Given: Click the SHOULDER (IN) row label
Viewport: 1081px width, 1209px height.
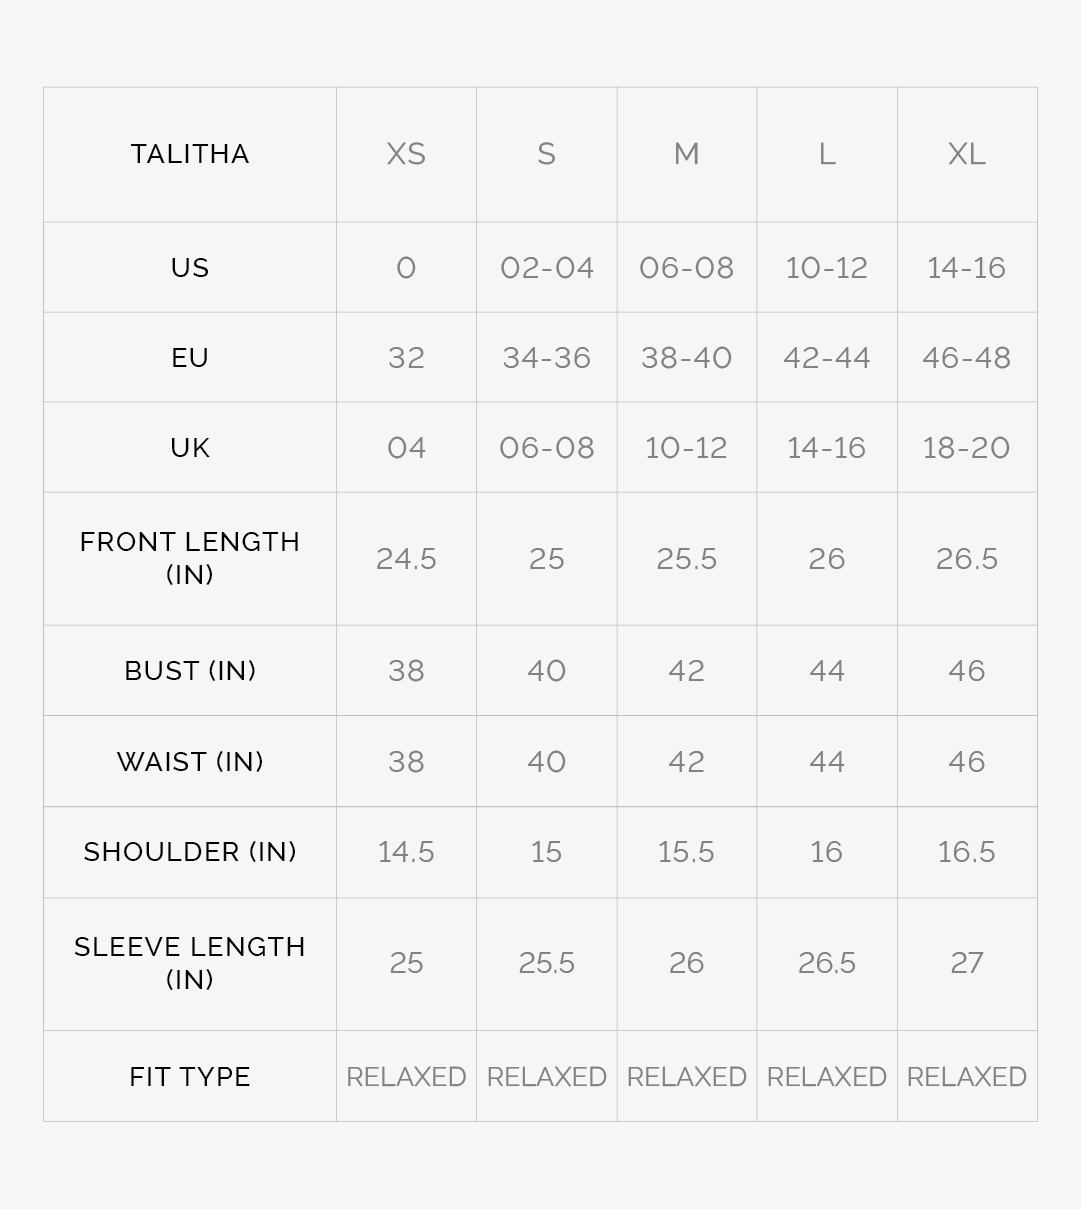Looking at the screenshot, I should coord(190,852).
